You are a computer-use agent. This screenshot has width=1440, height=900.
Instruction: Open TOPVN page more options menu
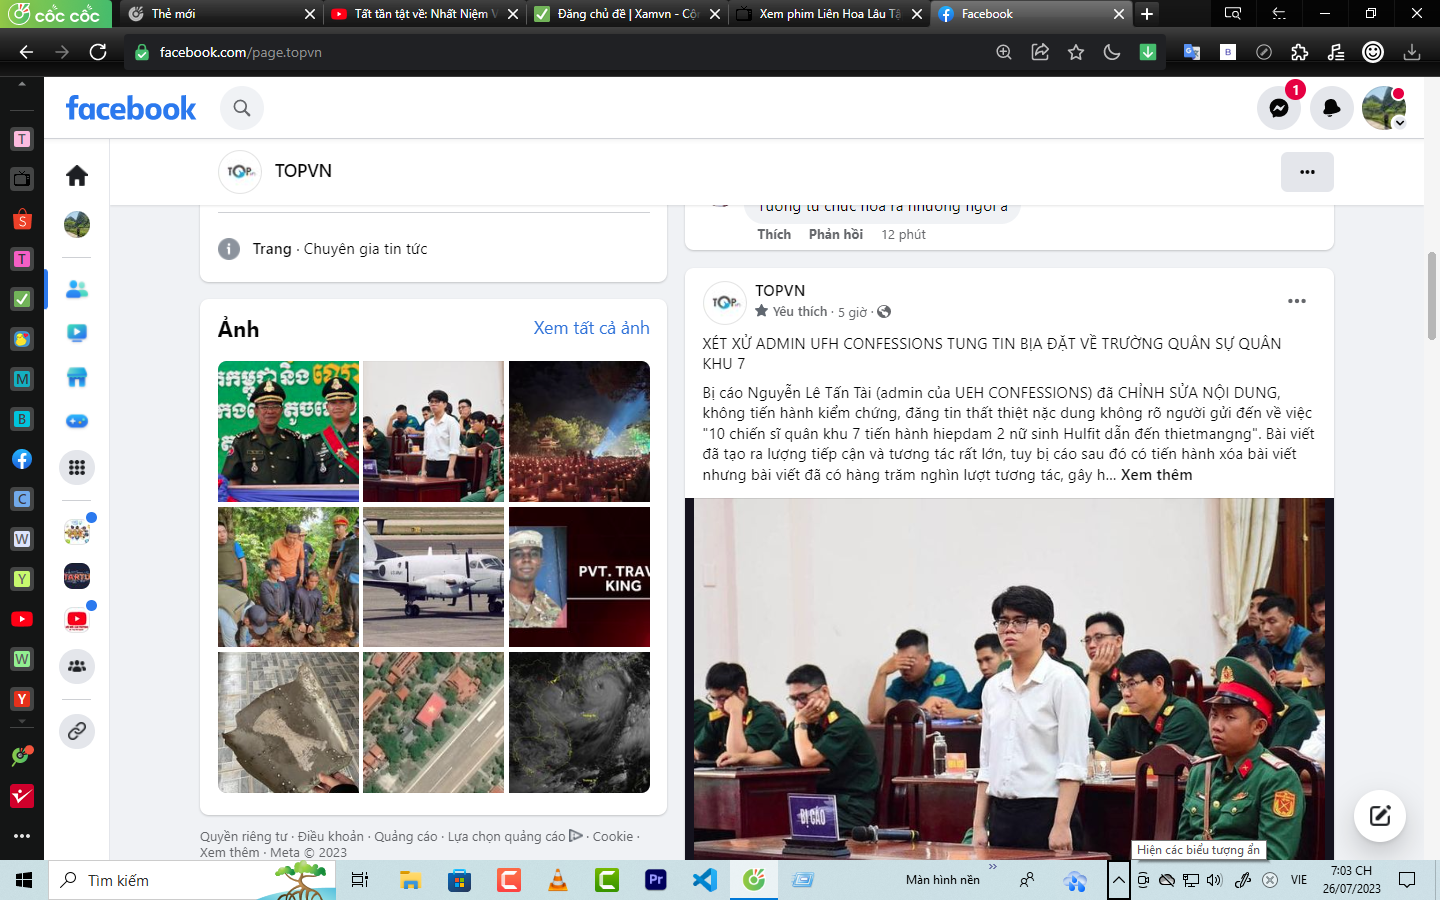point(1306,172)
